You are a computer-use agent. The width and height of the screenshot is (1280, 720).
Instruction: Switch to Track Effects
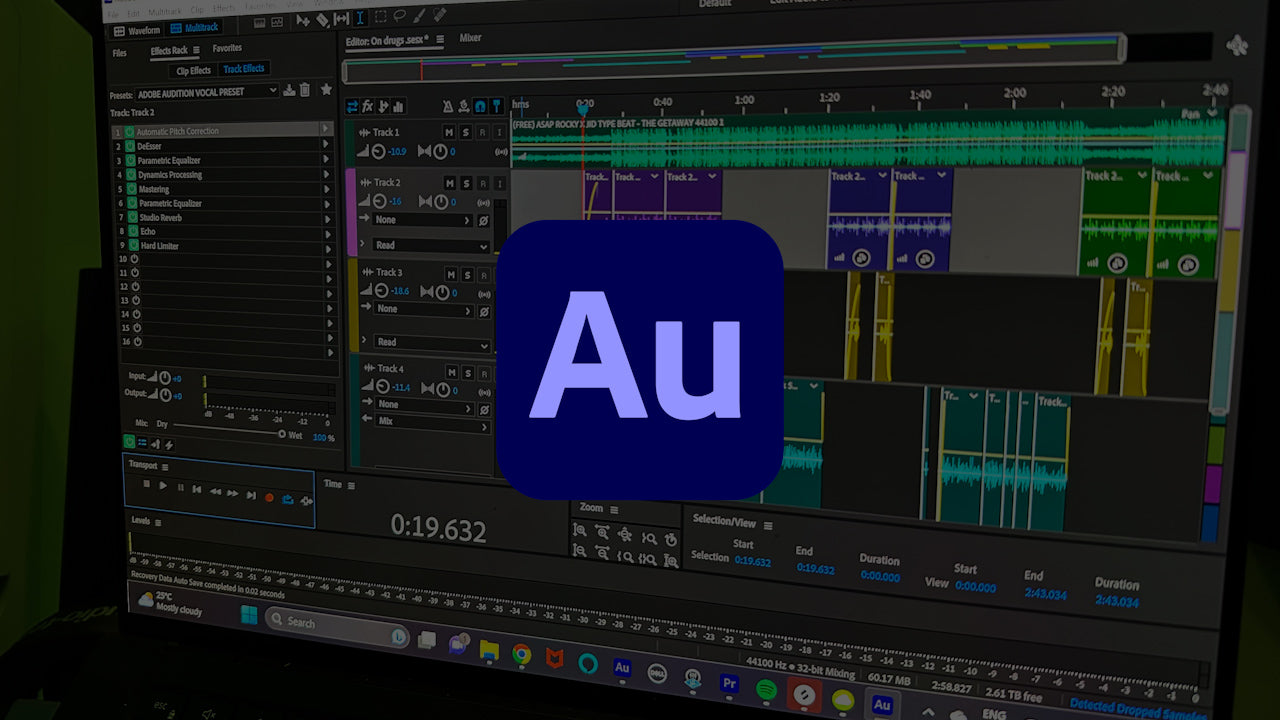(x=244, y=69)
